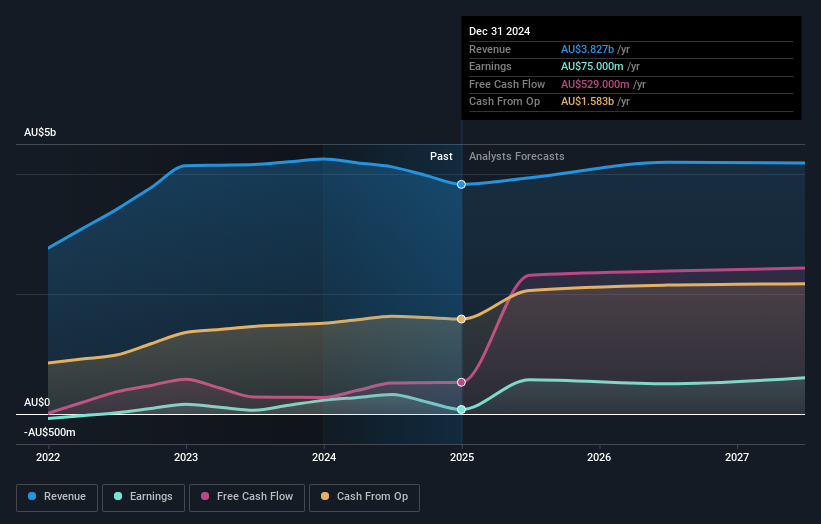Toggle the Free Cash Flow legend button

tap(247, 497)
